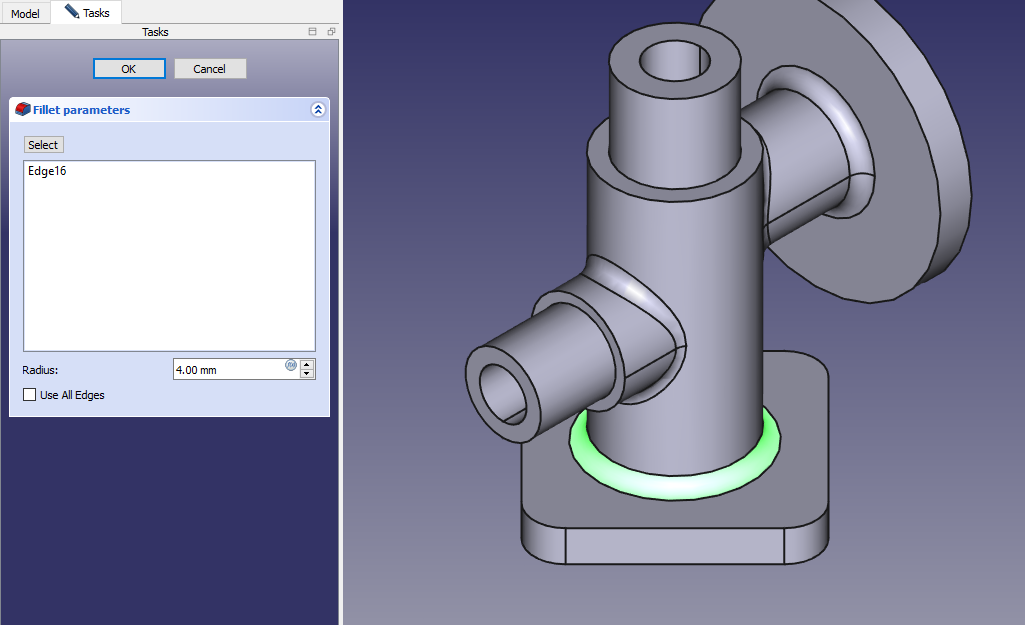Open the expression editor icon in Radius field
The image size is (1025, 625).
291,365
